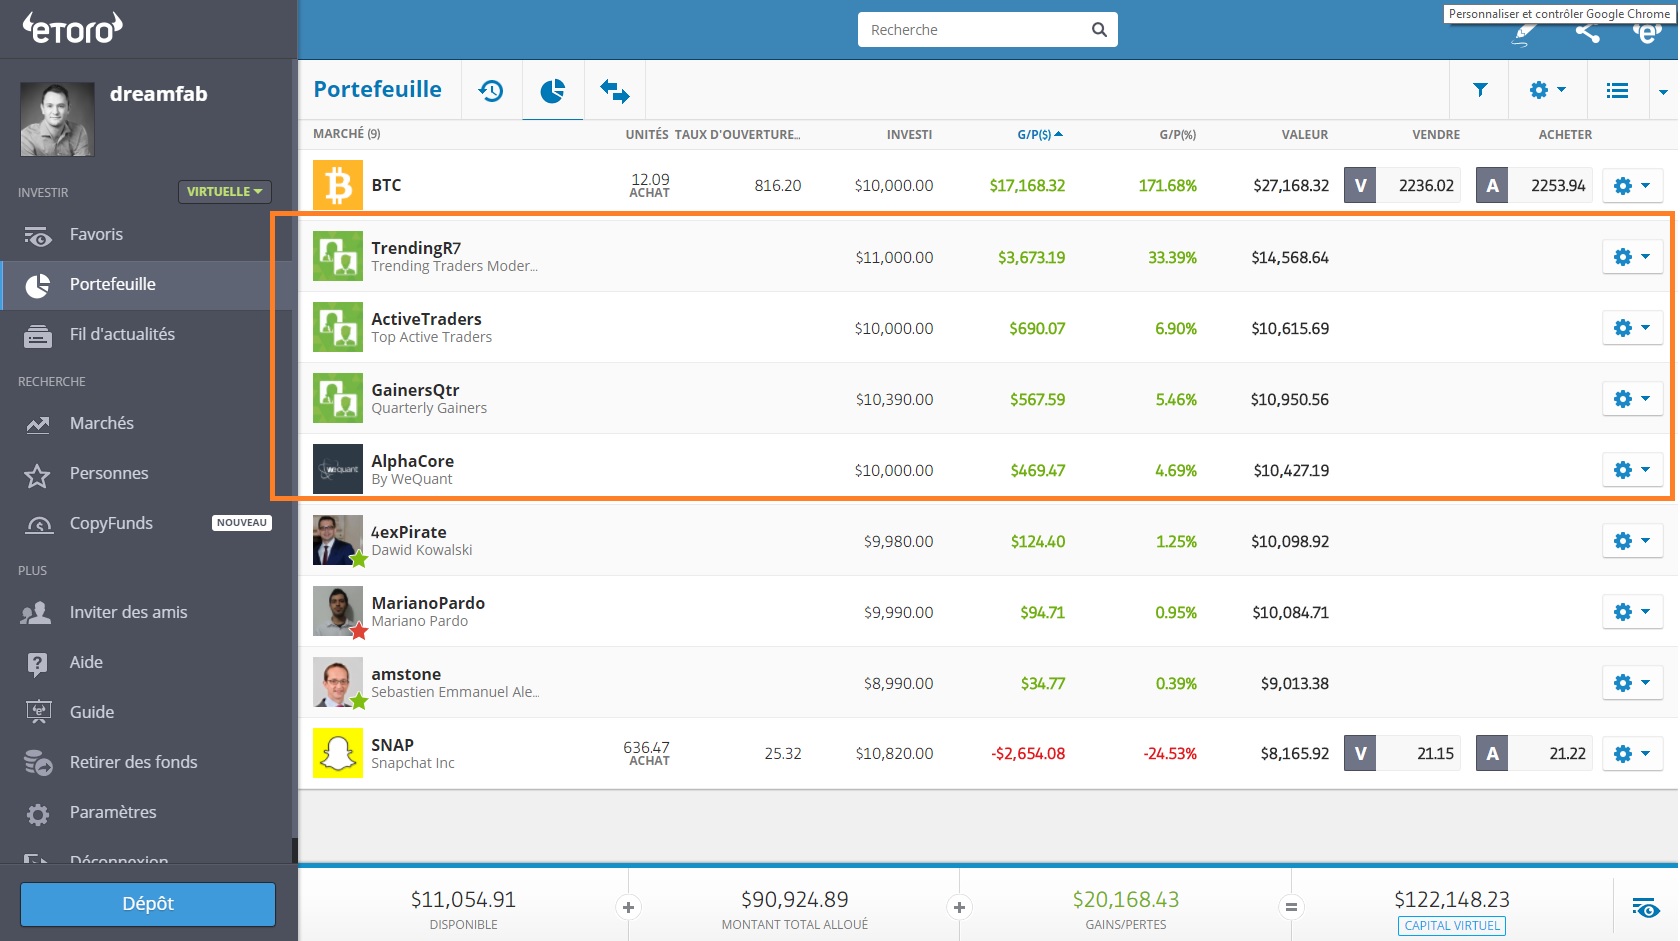The image size is (1680, 941).
Task: Open CopyFunds in the sidebar
Action: pos(111,523)
